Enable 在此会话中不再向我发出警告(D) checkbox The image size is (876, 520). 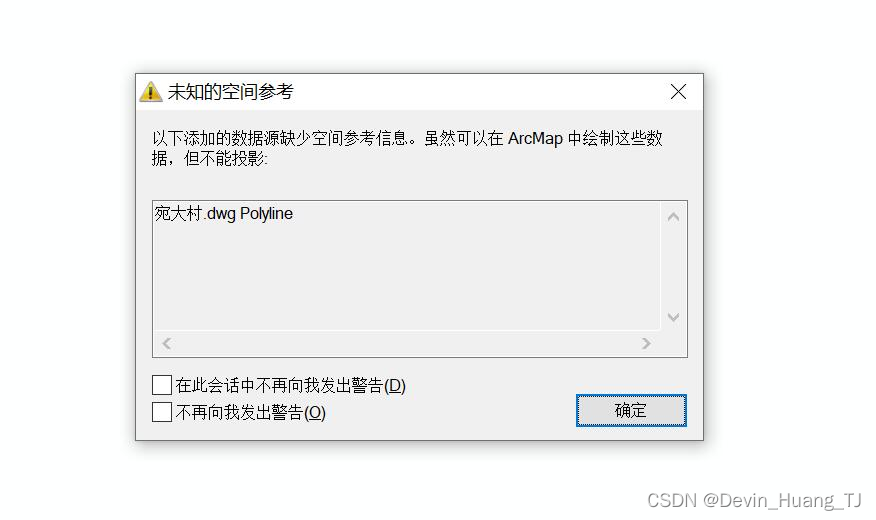tap(162, 385)
